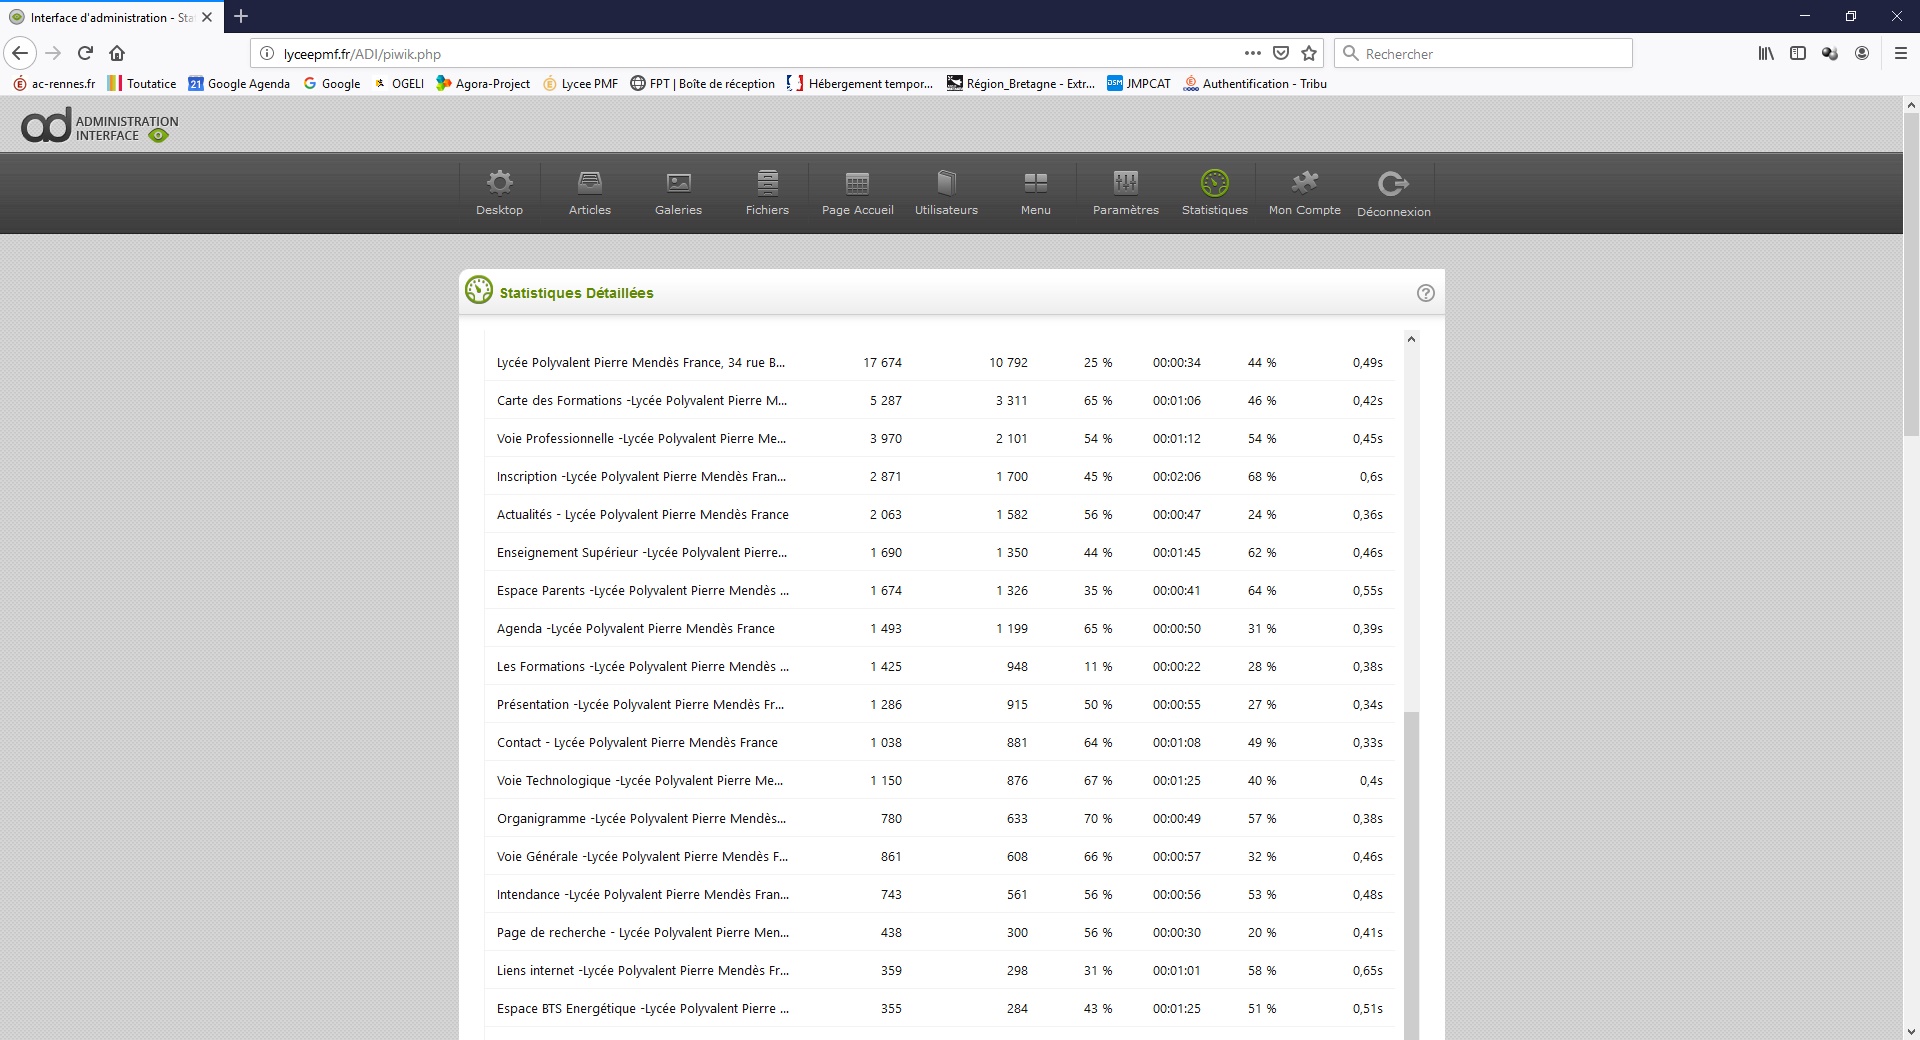
Task: Open the Menu editor icon
Action: 1035,183
